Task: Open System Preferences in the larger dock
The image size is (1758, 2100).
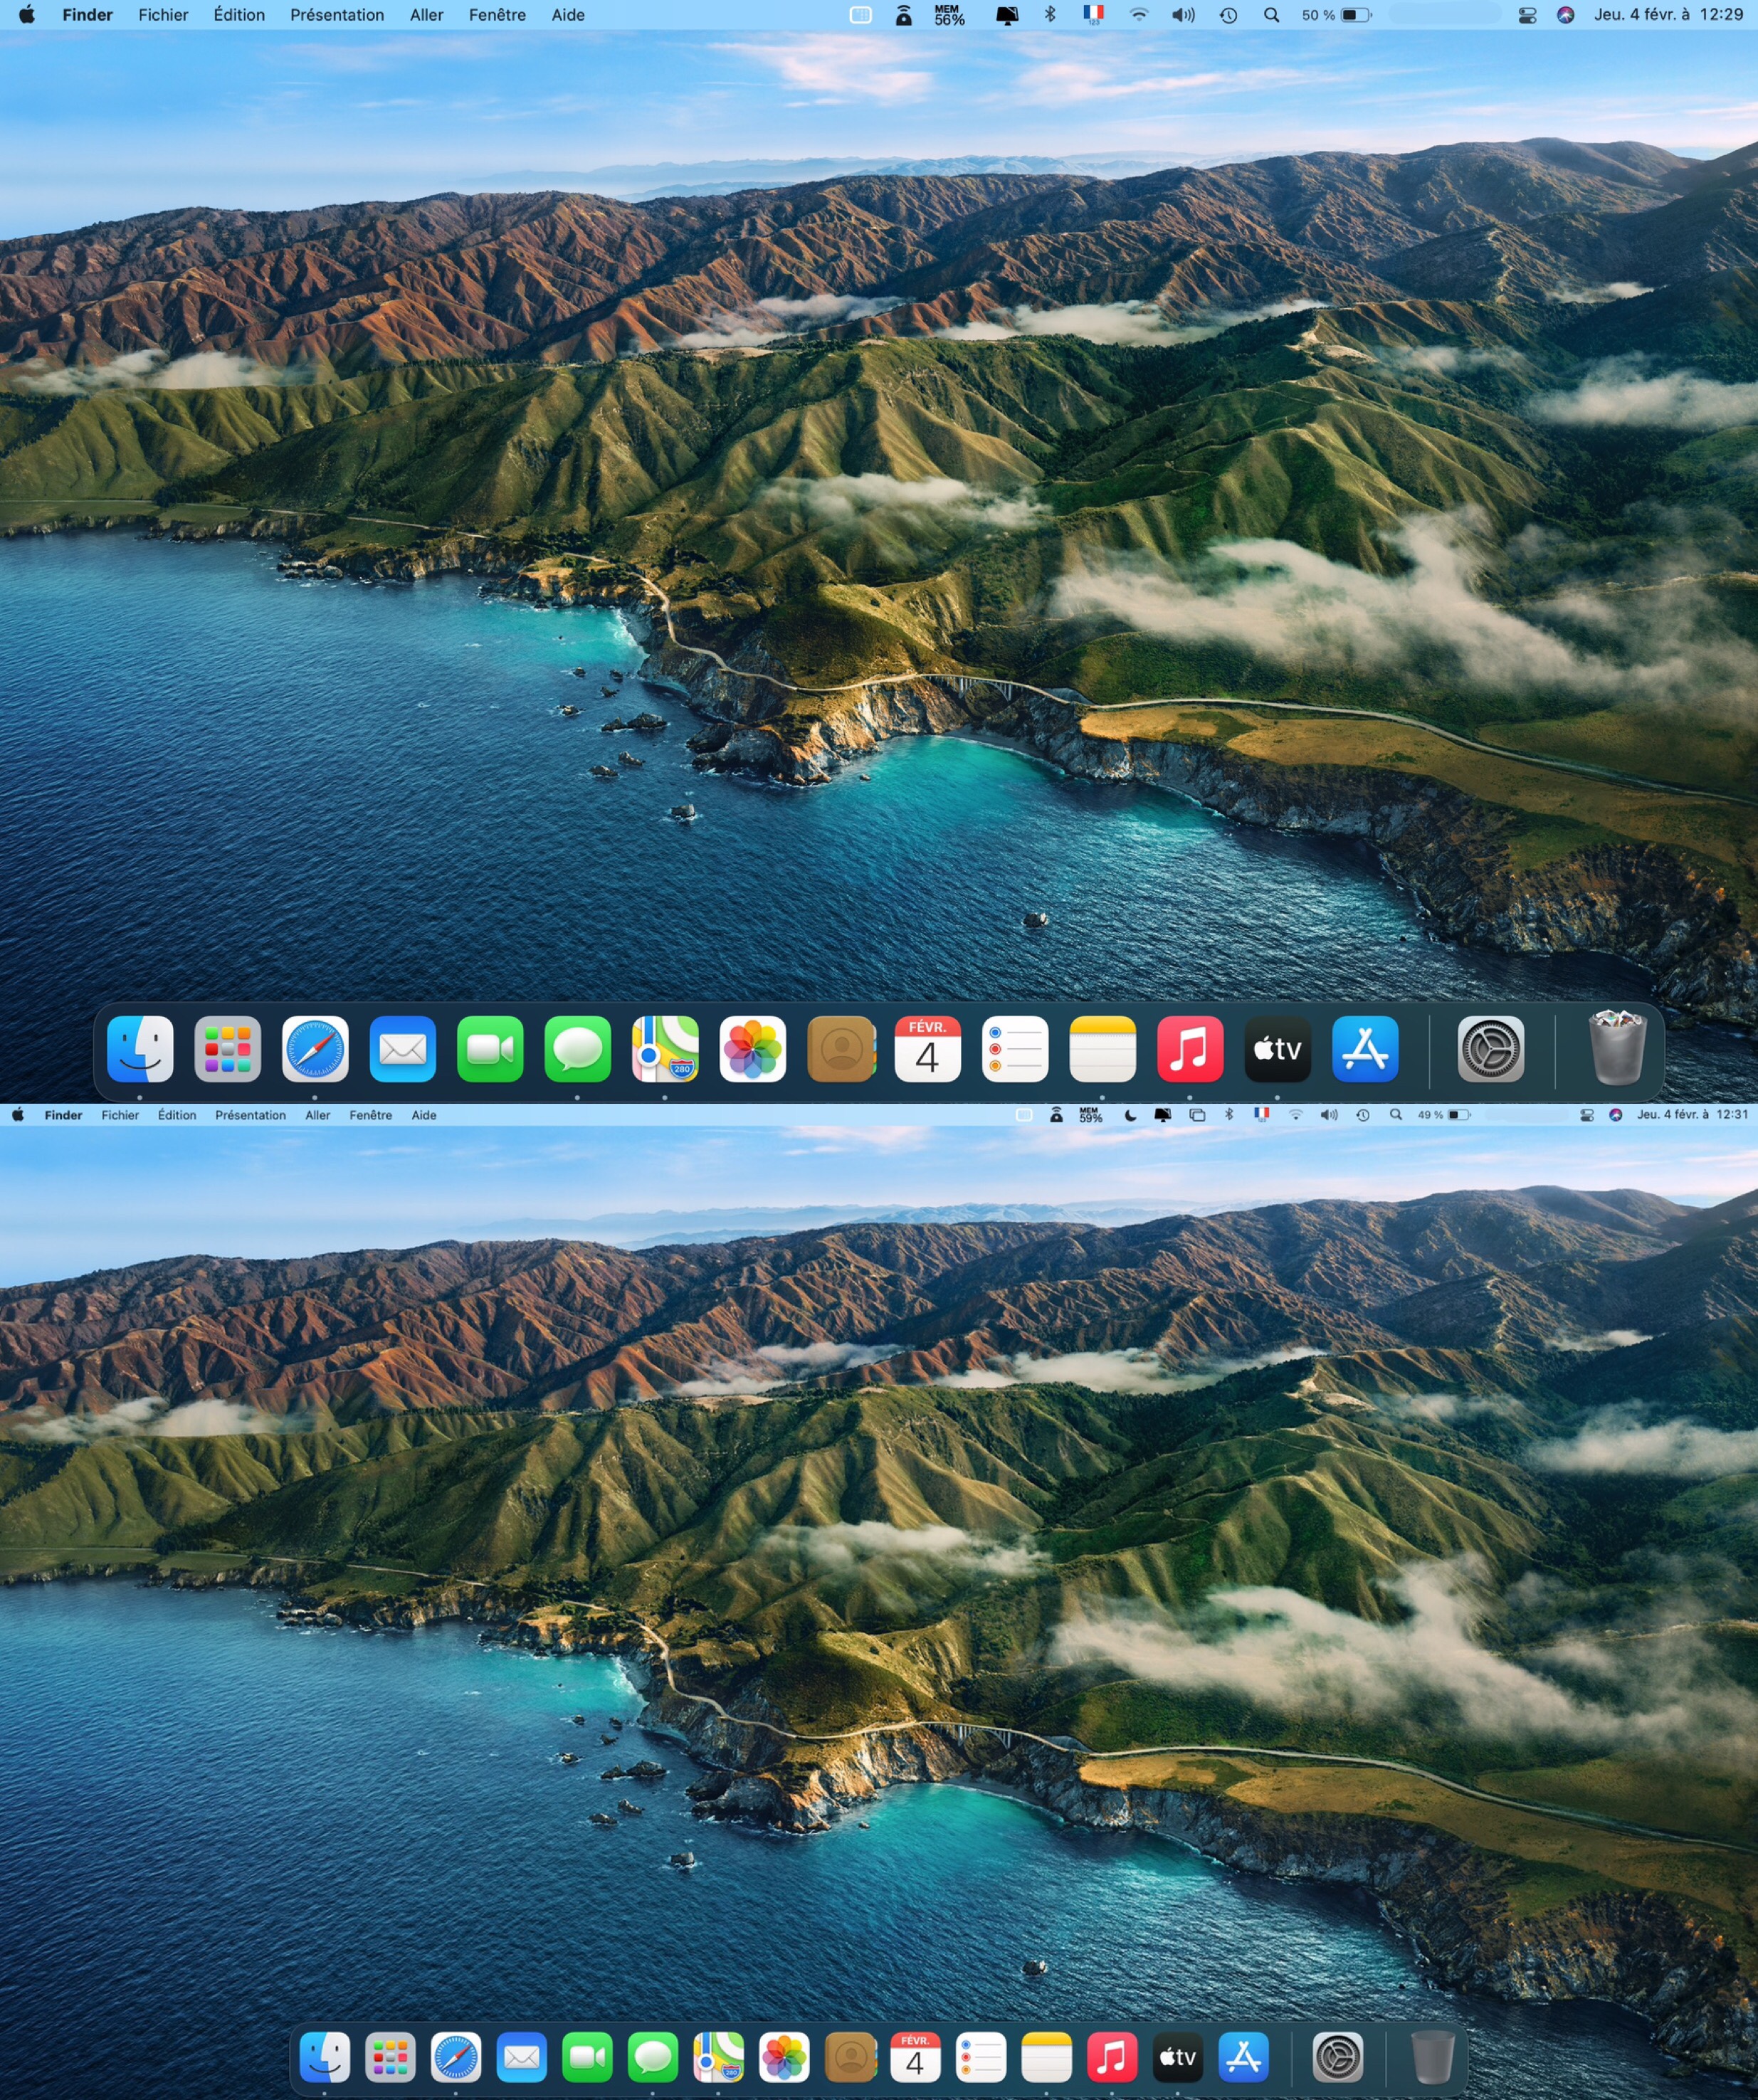Action: [1490, 1049]
